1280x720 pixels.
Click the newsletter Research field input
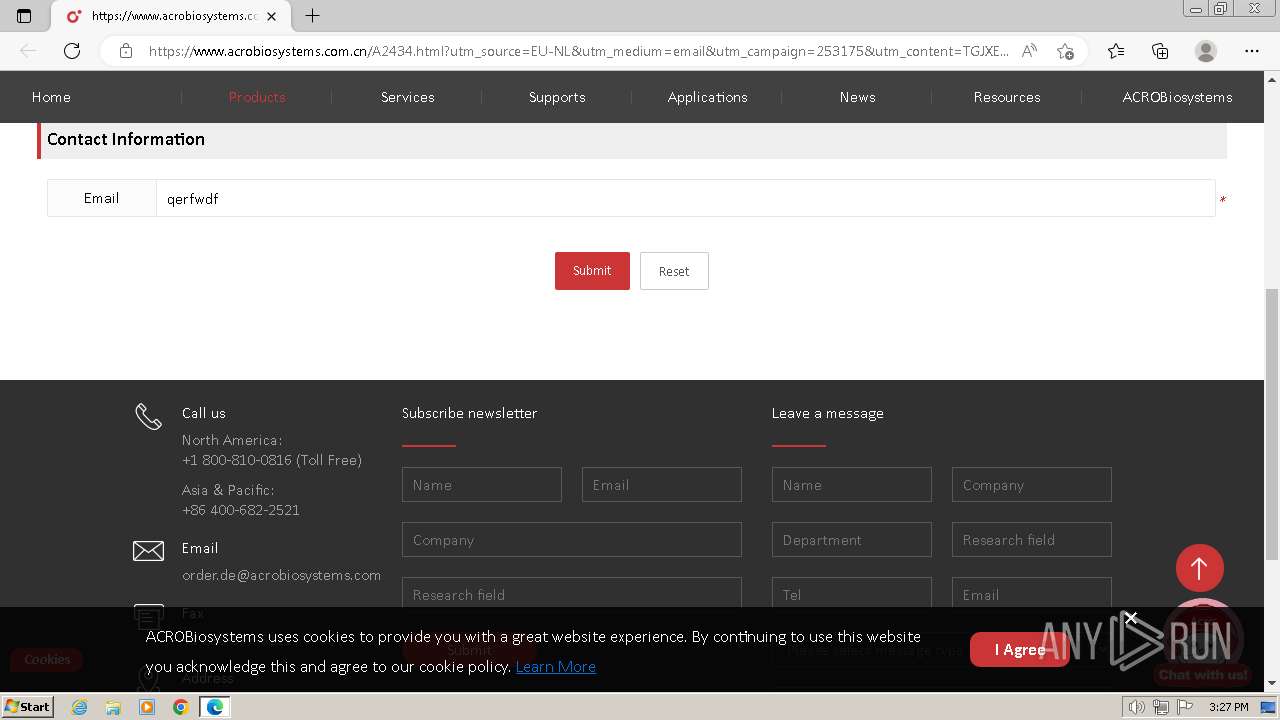572,593
